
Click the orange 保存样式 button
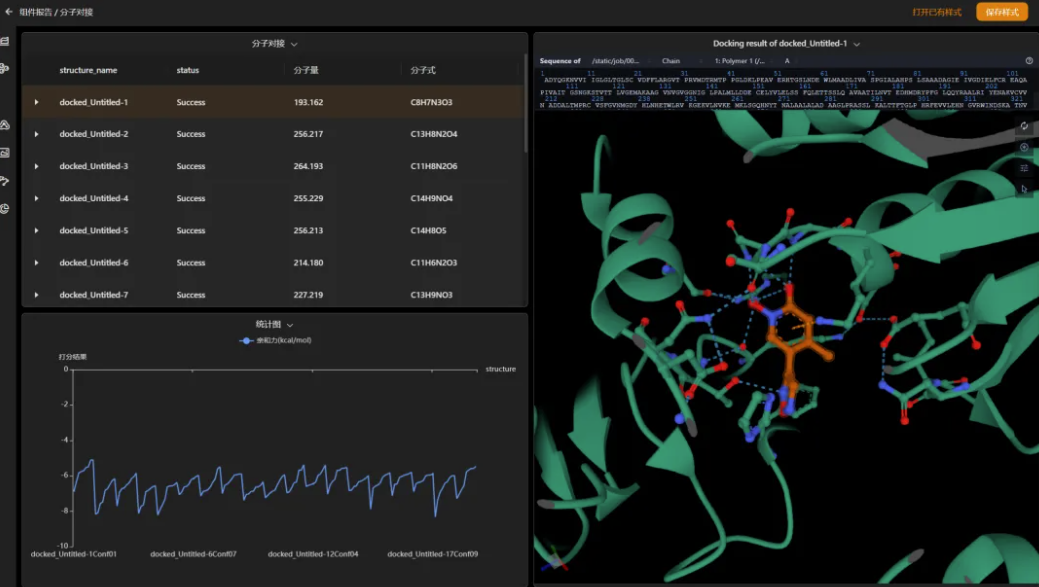(x=1001, y=12)
